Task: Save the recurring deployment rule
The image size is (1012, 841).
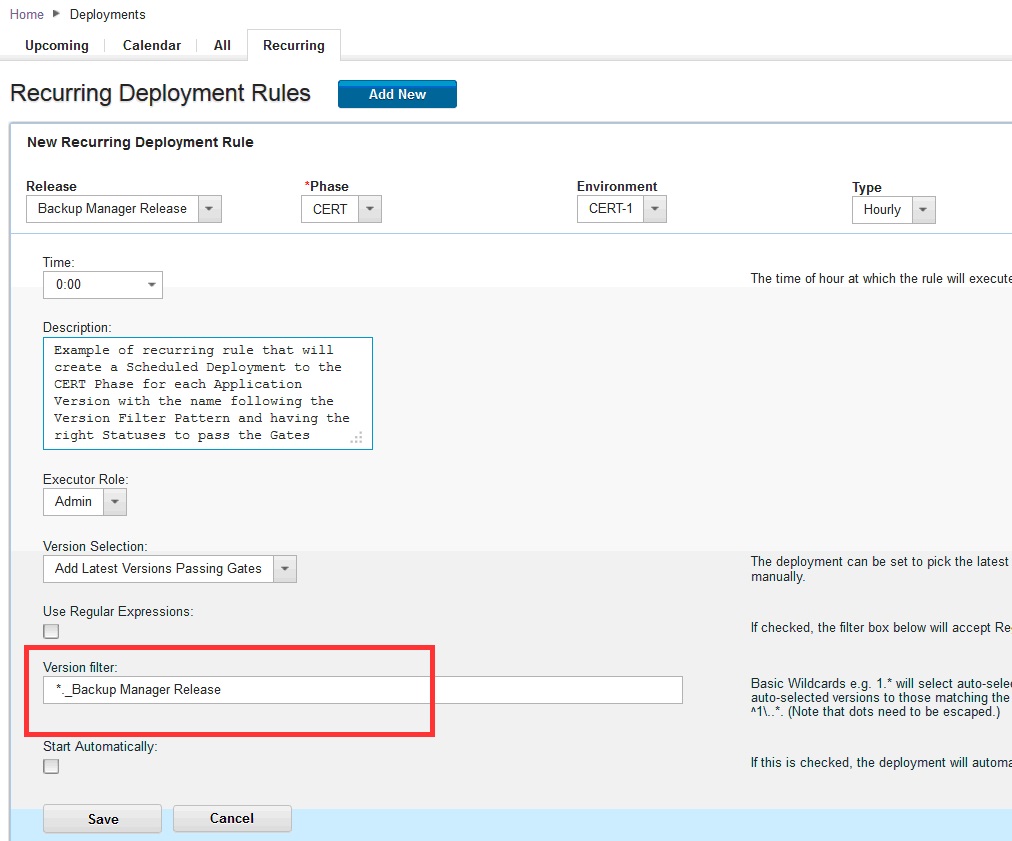Action: pos(102,819)
